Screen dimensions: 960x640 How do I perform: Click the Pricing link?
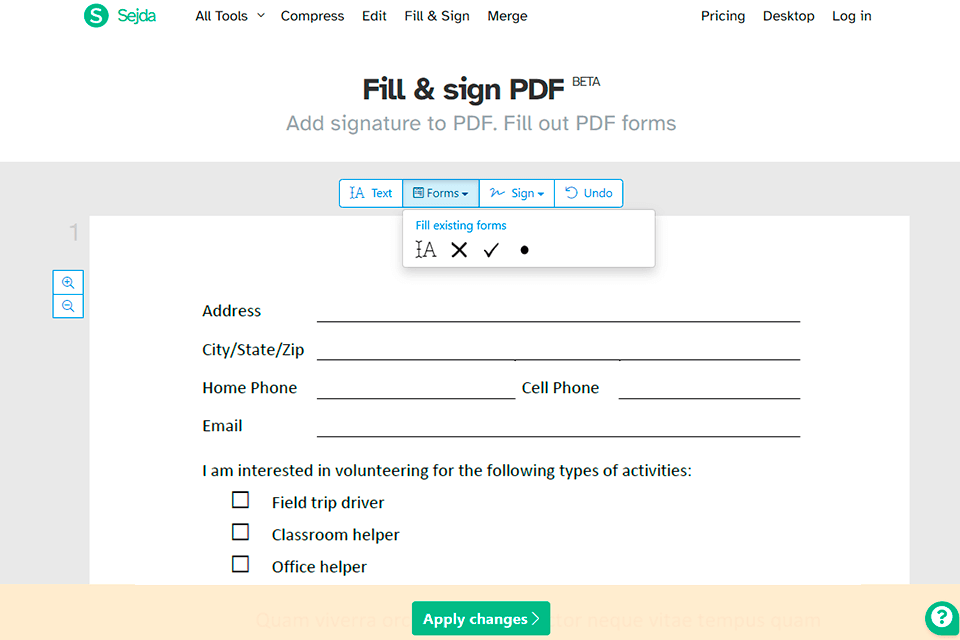(x=722, y=16)
